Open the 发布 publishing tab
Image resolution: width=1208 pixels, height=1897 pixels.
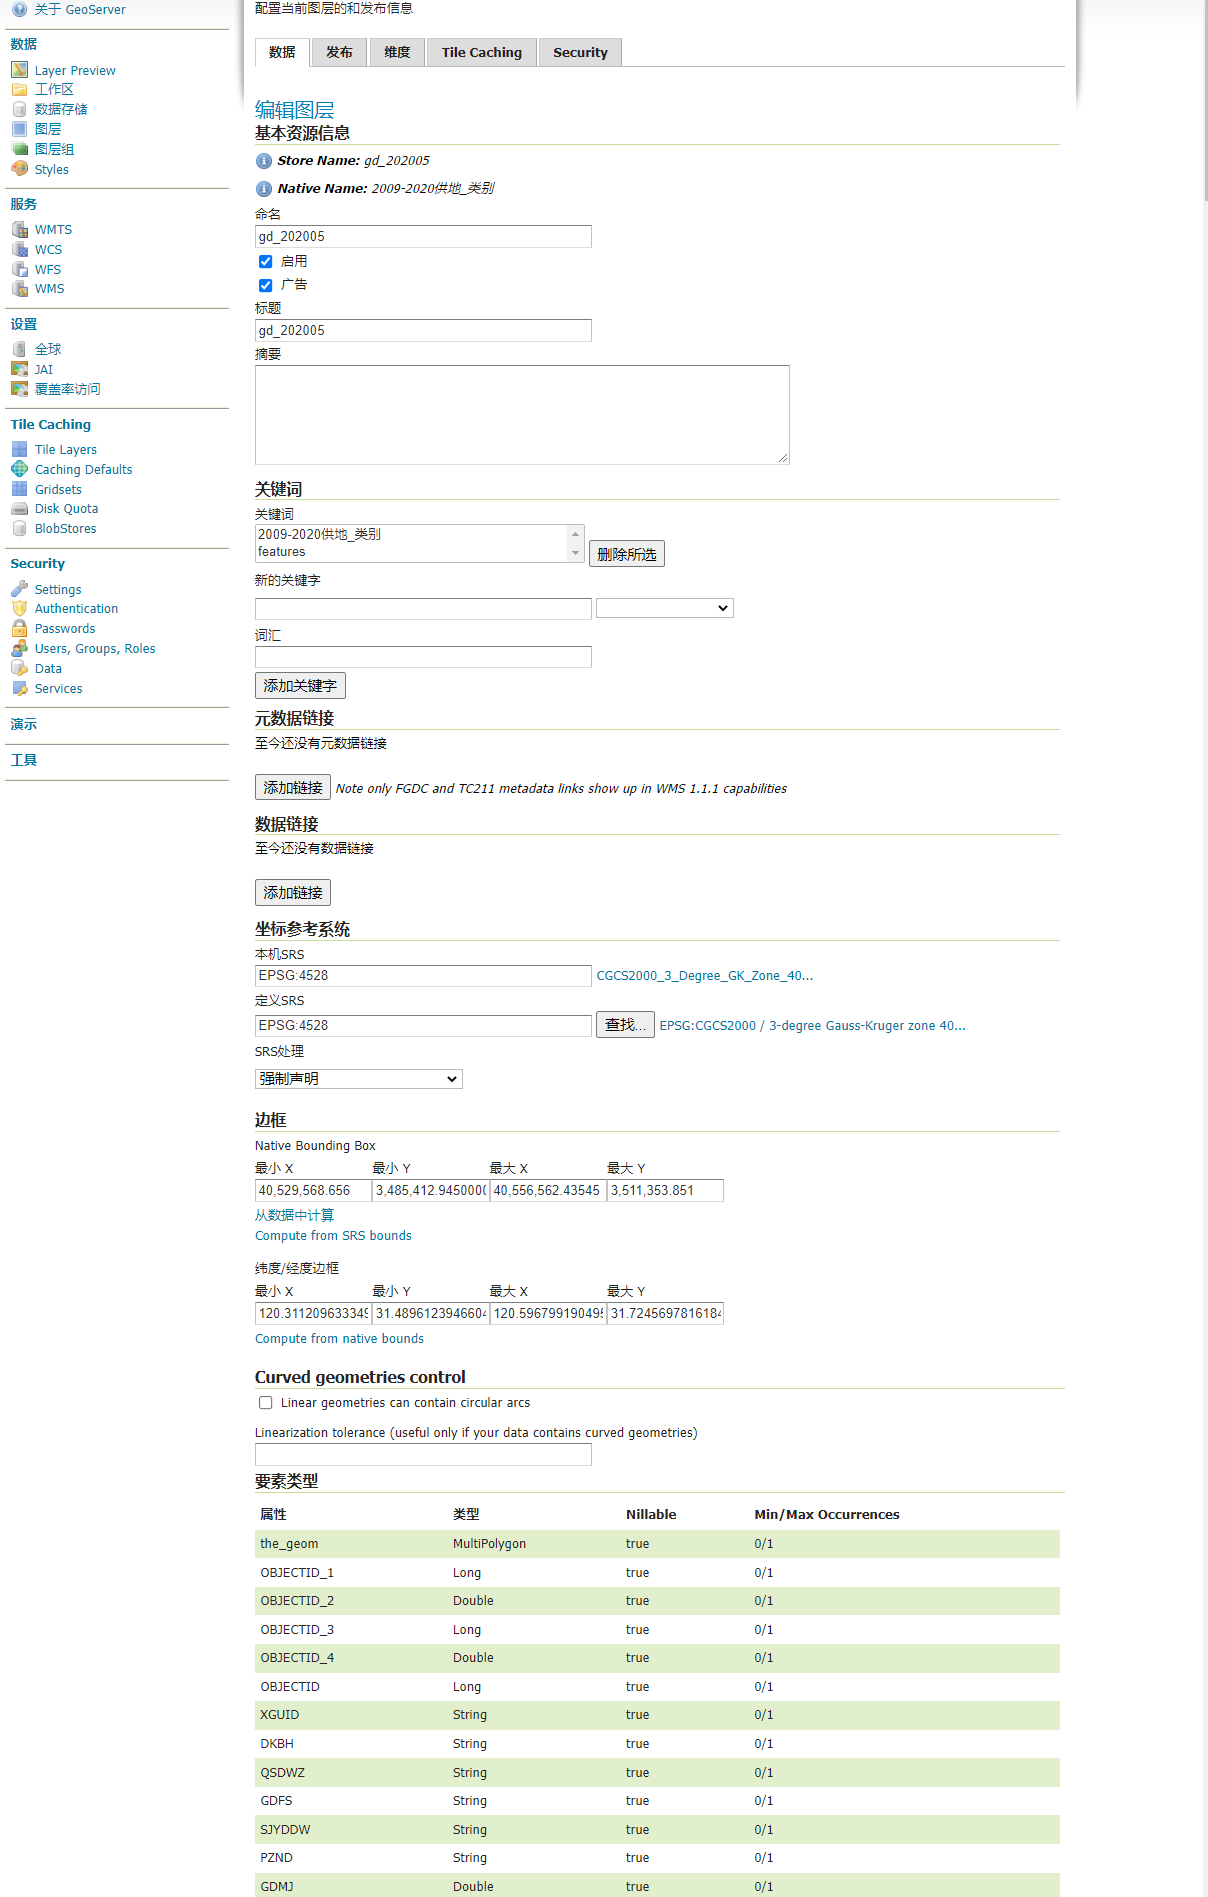coord(339,53)
